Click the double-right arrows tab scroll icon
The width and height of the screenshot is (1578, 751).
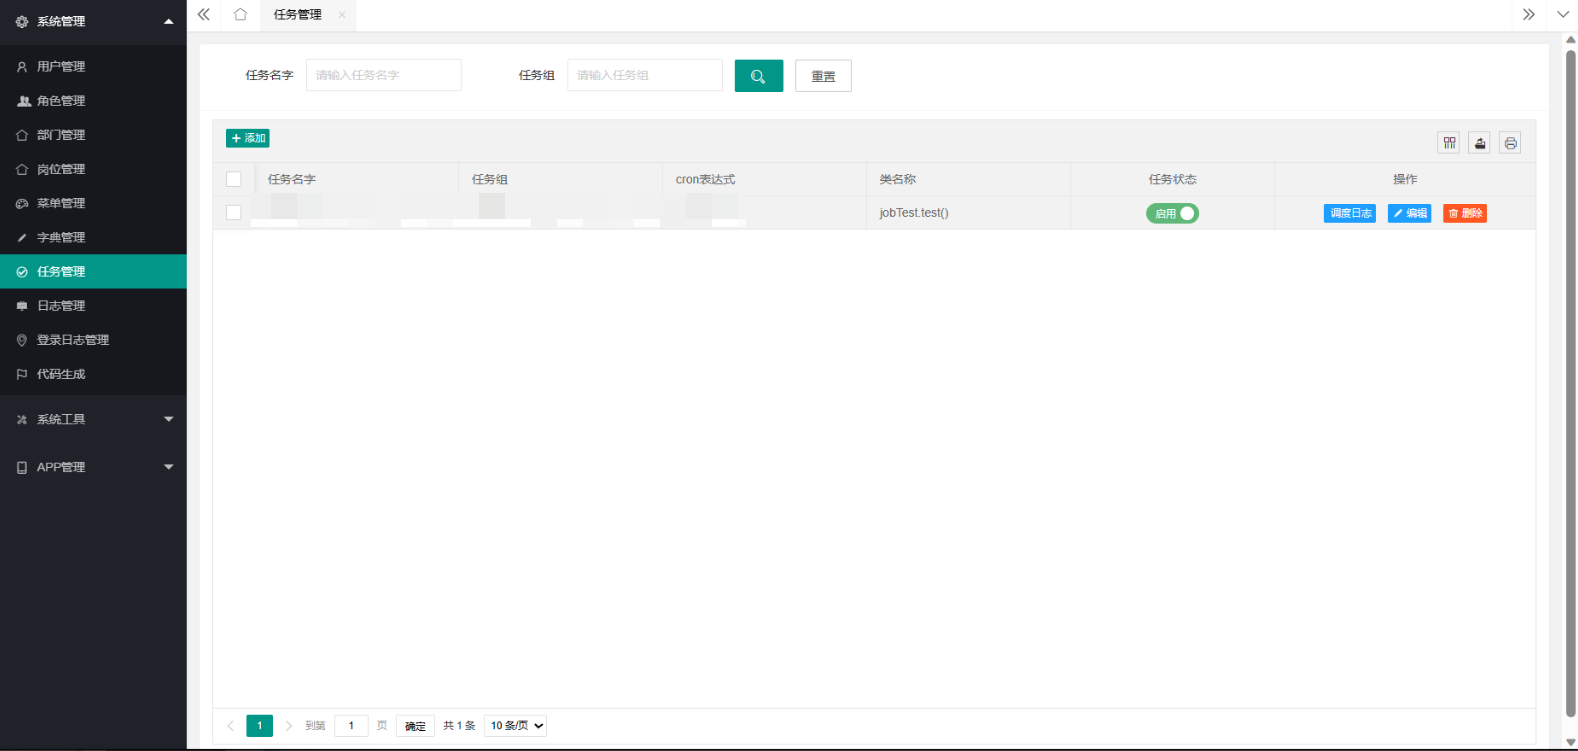(1528, 14)
